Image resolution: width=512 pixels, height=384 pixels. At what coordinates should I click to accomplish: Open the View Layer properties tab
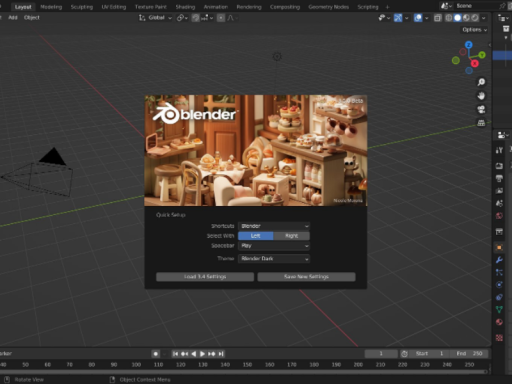point(499,191)
